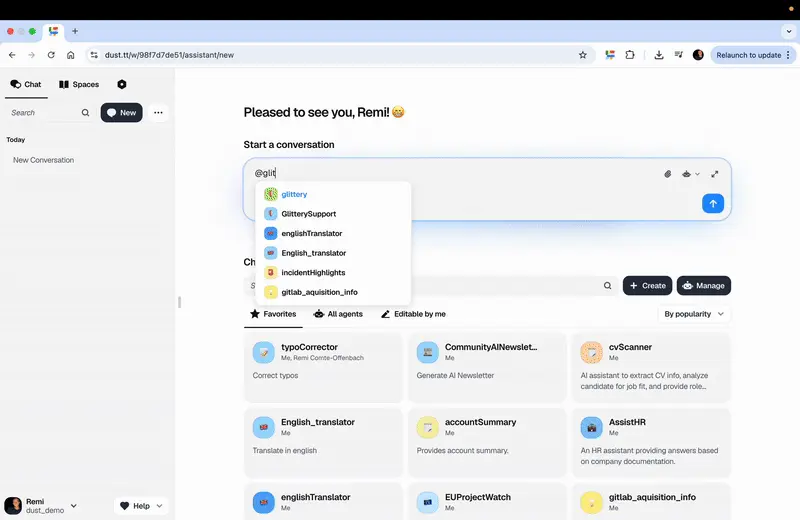This screenshot has height=520, width=800.
Task: Click the Create agent button
Action: (x=647, y=286)
